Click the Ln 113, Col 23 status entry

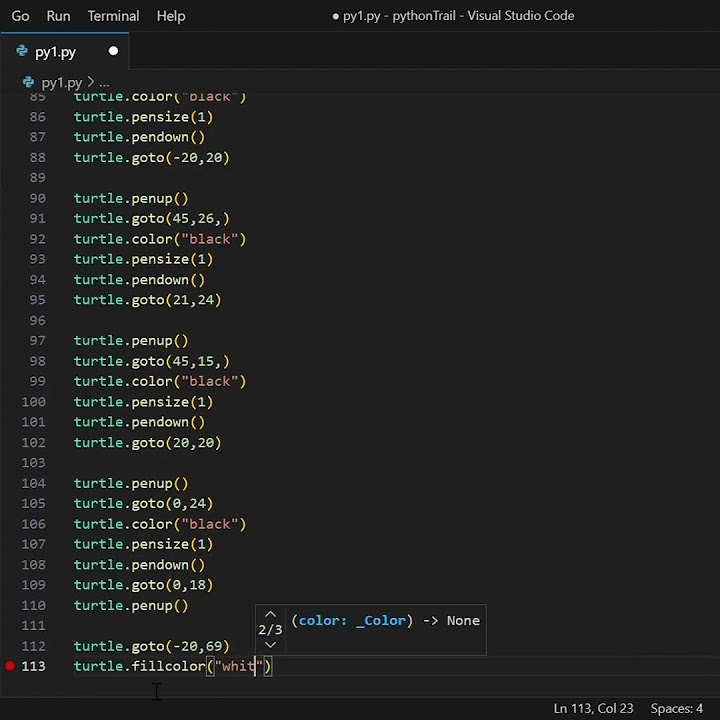tap(593, 709)
